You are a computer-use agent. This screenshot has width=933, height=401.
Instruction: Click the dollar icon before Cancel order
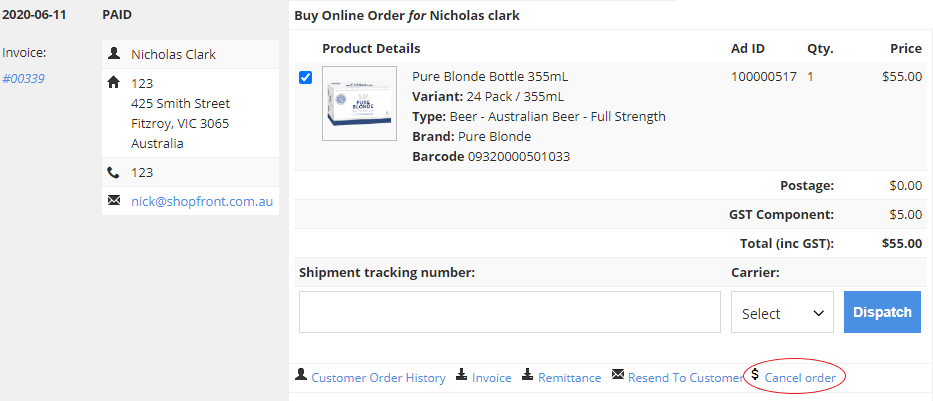(755, 374)
